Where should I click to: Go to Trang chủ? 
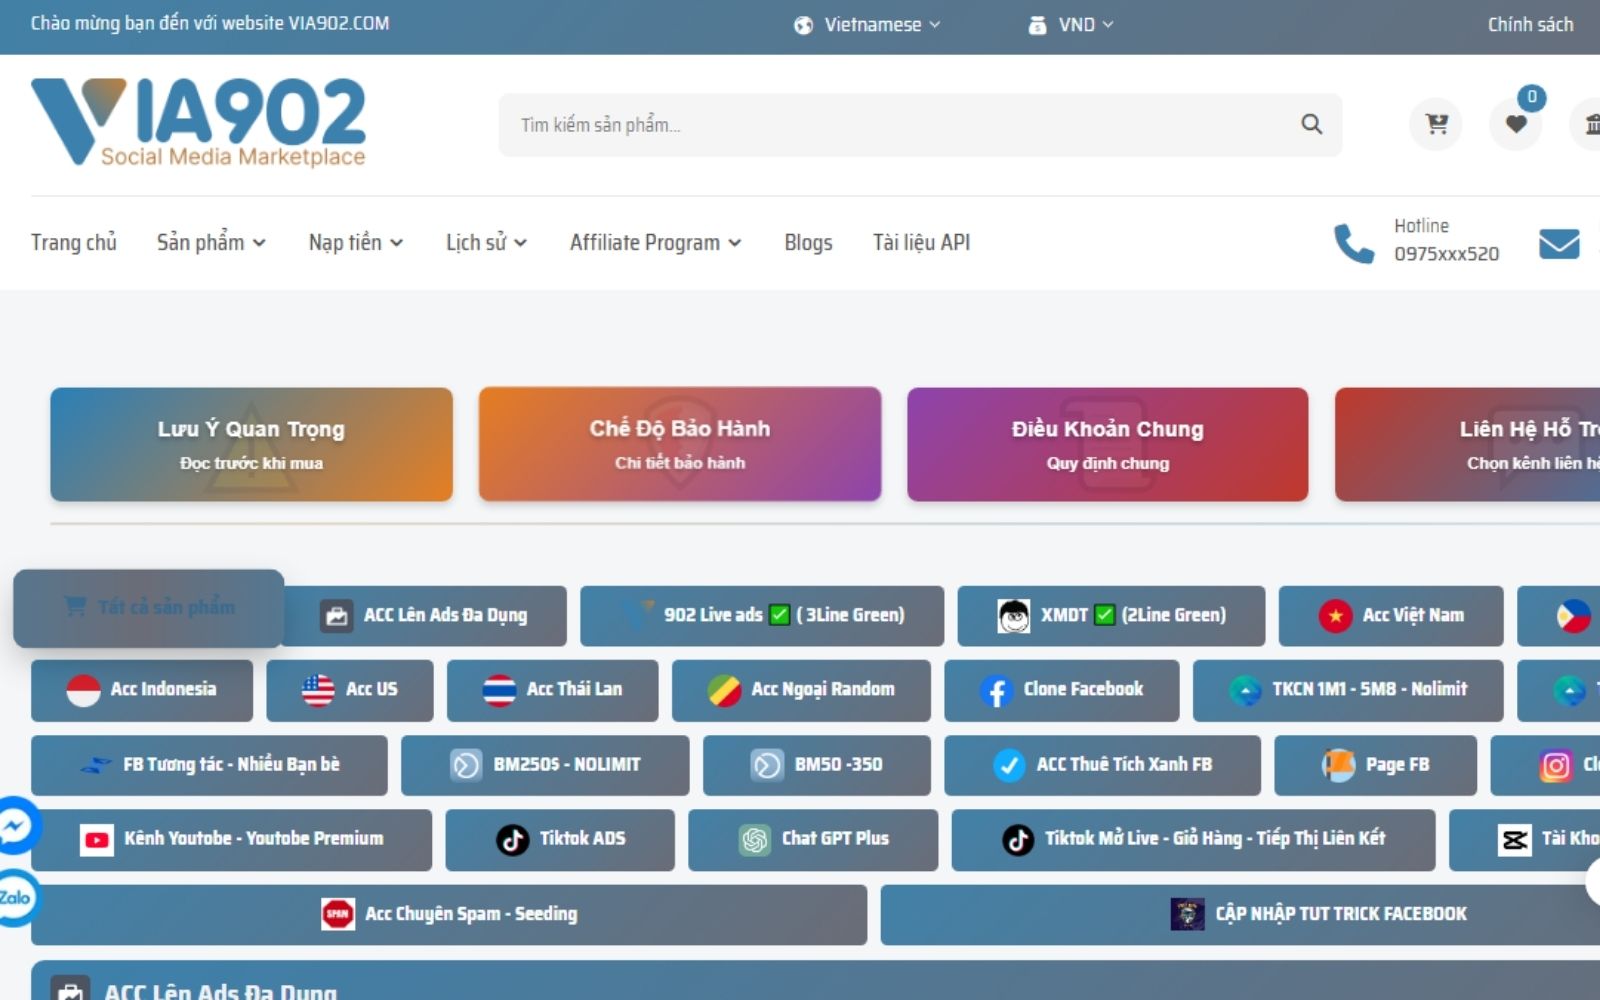click(74, 243)
